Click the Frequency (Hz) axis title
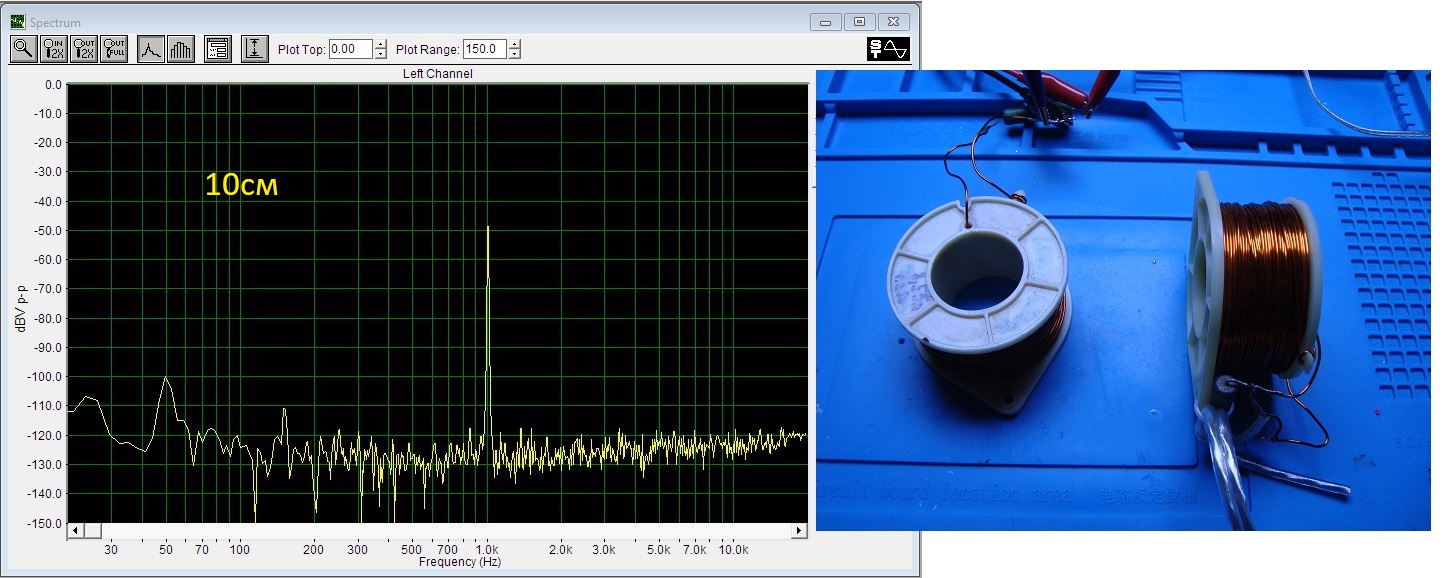Screen dimensions: 1446x578 point(460,562)
